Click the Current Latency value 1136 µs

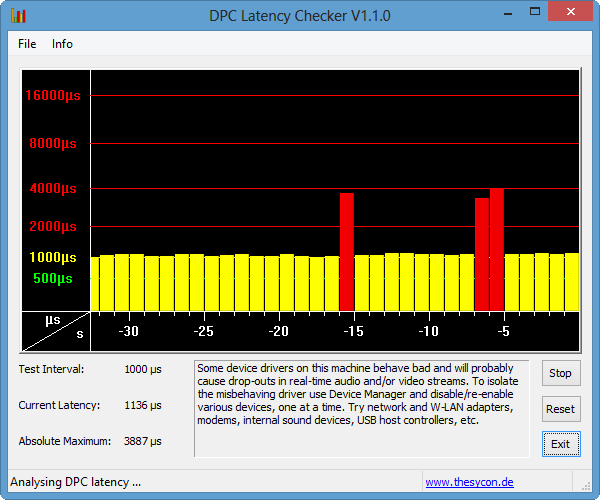click(x=143, y=406)
